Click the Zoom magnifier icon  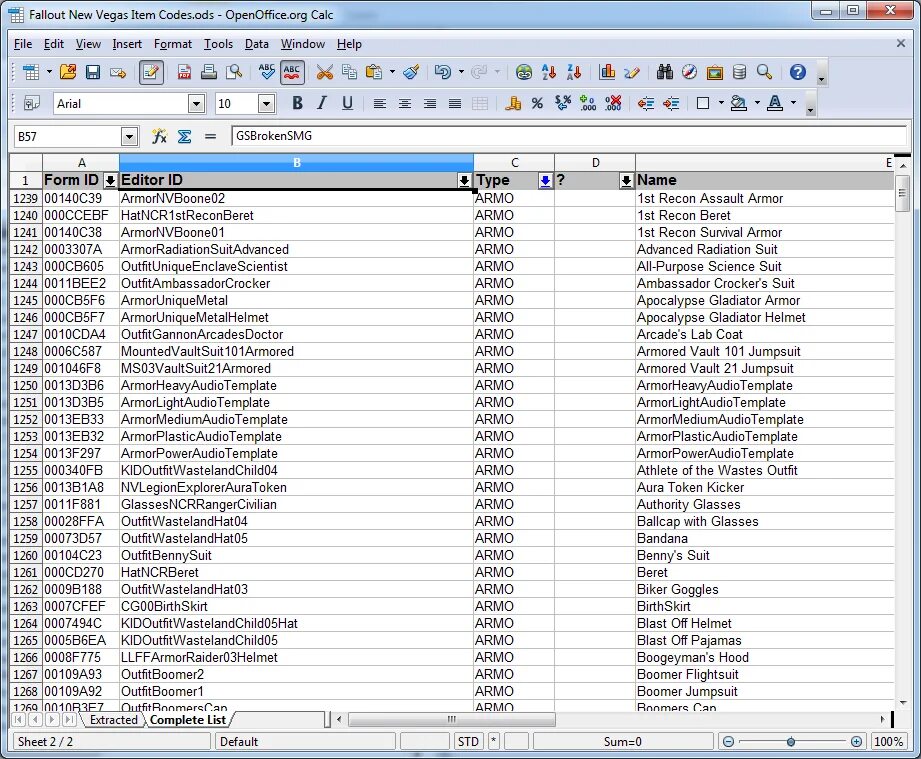(x=764, y=72)
